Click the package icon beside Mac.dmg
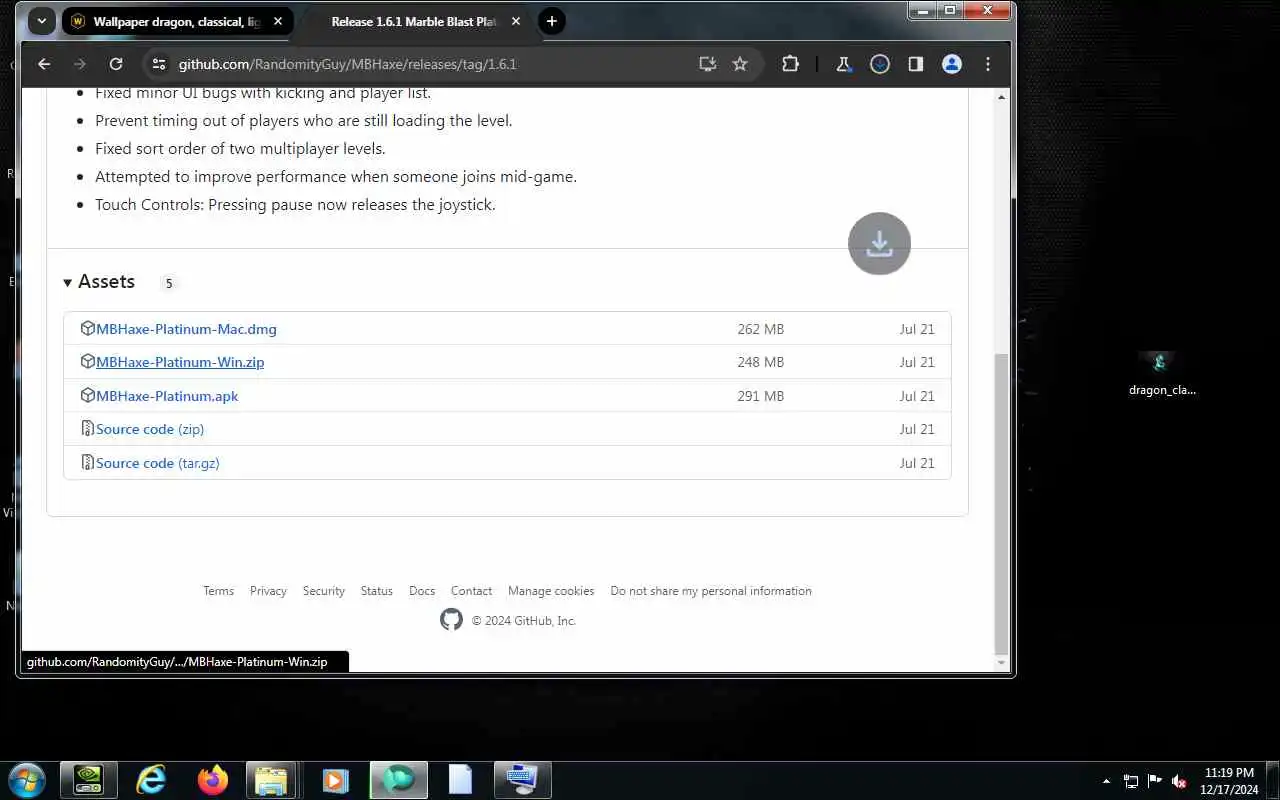 point(87,328)
